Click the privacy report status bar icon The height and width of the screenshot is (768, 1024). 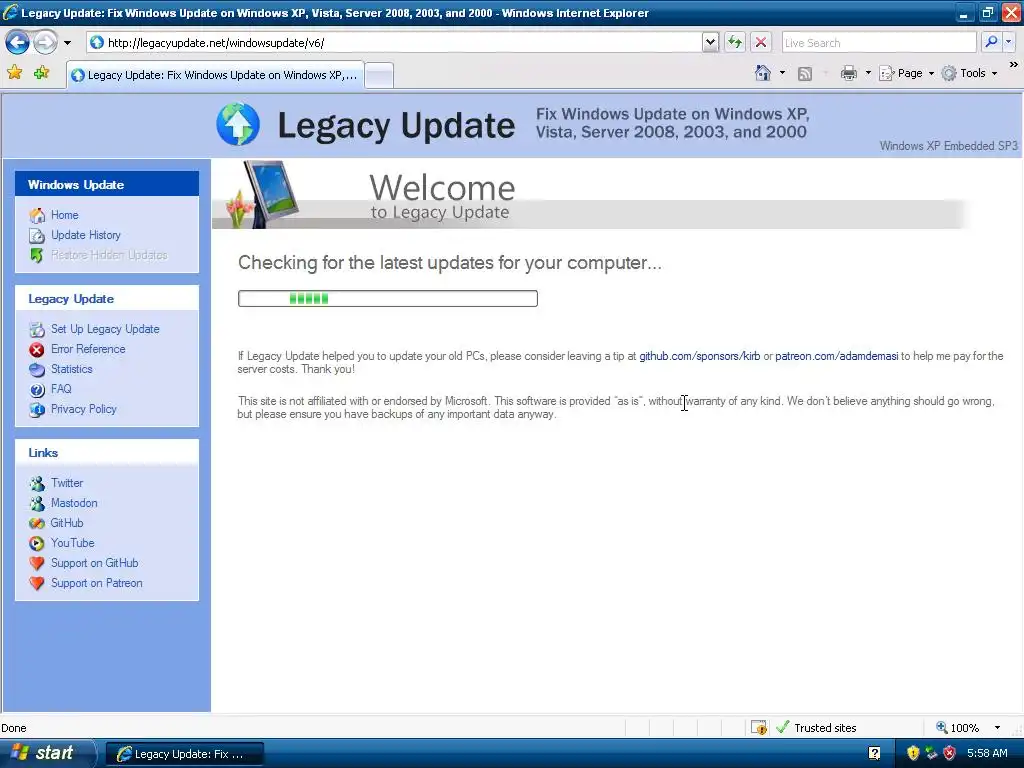(759, 728)
